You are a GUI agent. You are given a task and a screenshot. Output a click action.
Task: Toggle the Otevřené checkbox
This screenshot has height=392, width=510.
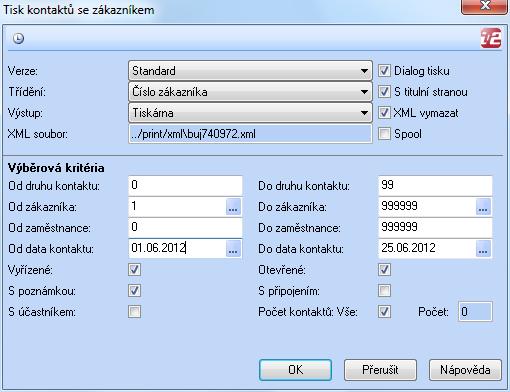click(x=384, y=270)
